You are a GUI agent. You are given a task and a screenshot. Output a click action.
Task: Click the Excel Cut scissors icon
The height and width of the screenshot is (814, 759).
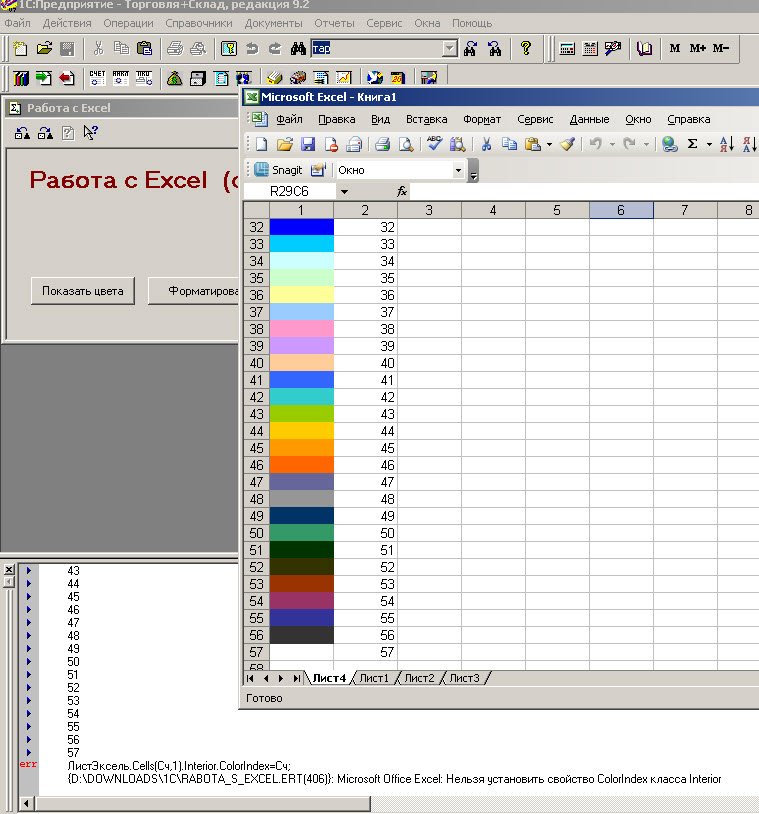coord(486,144)
